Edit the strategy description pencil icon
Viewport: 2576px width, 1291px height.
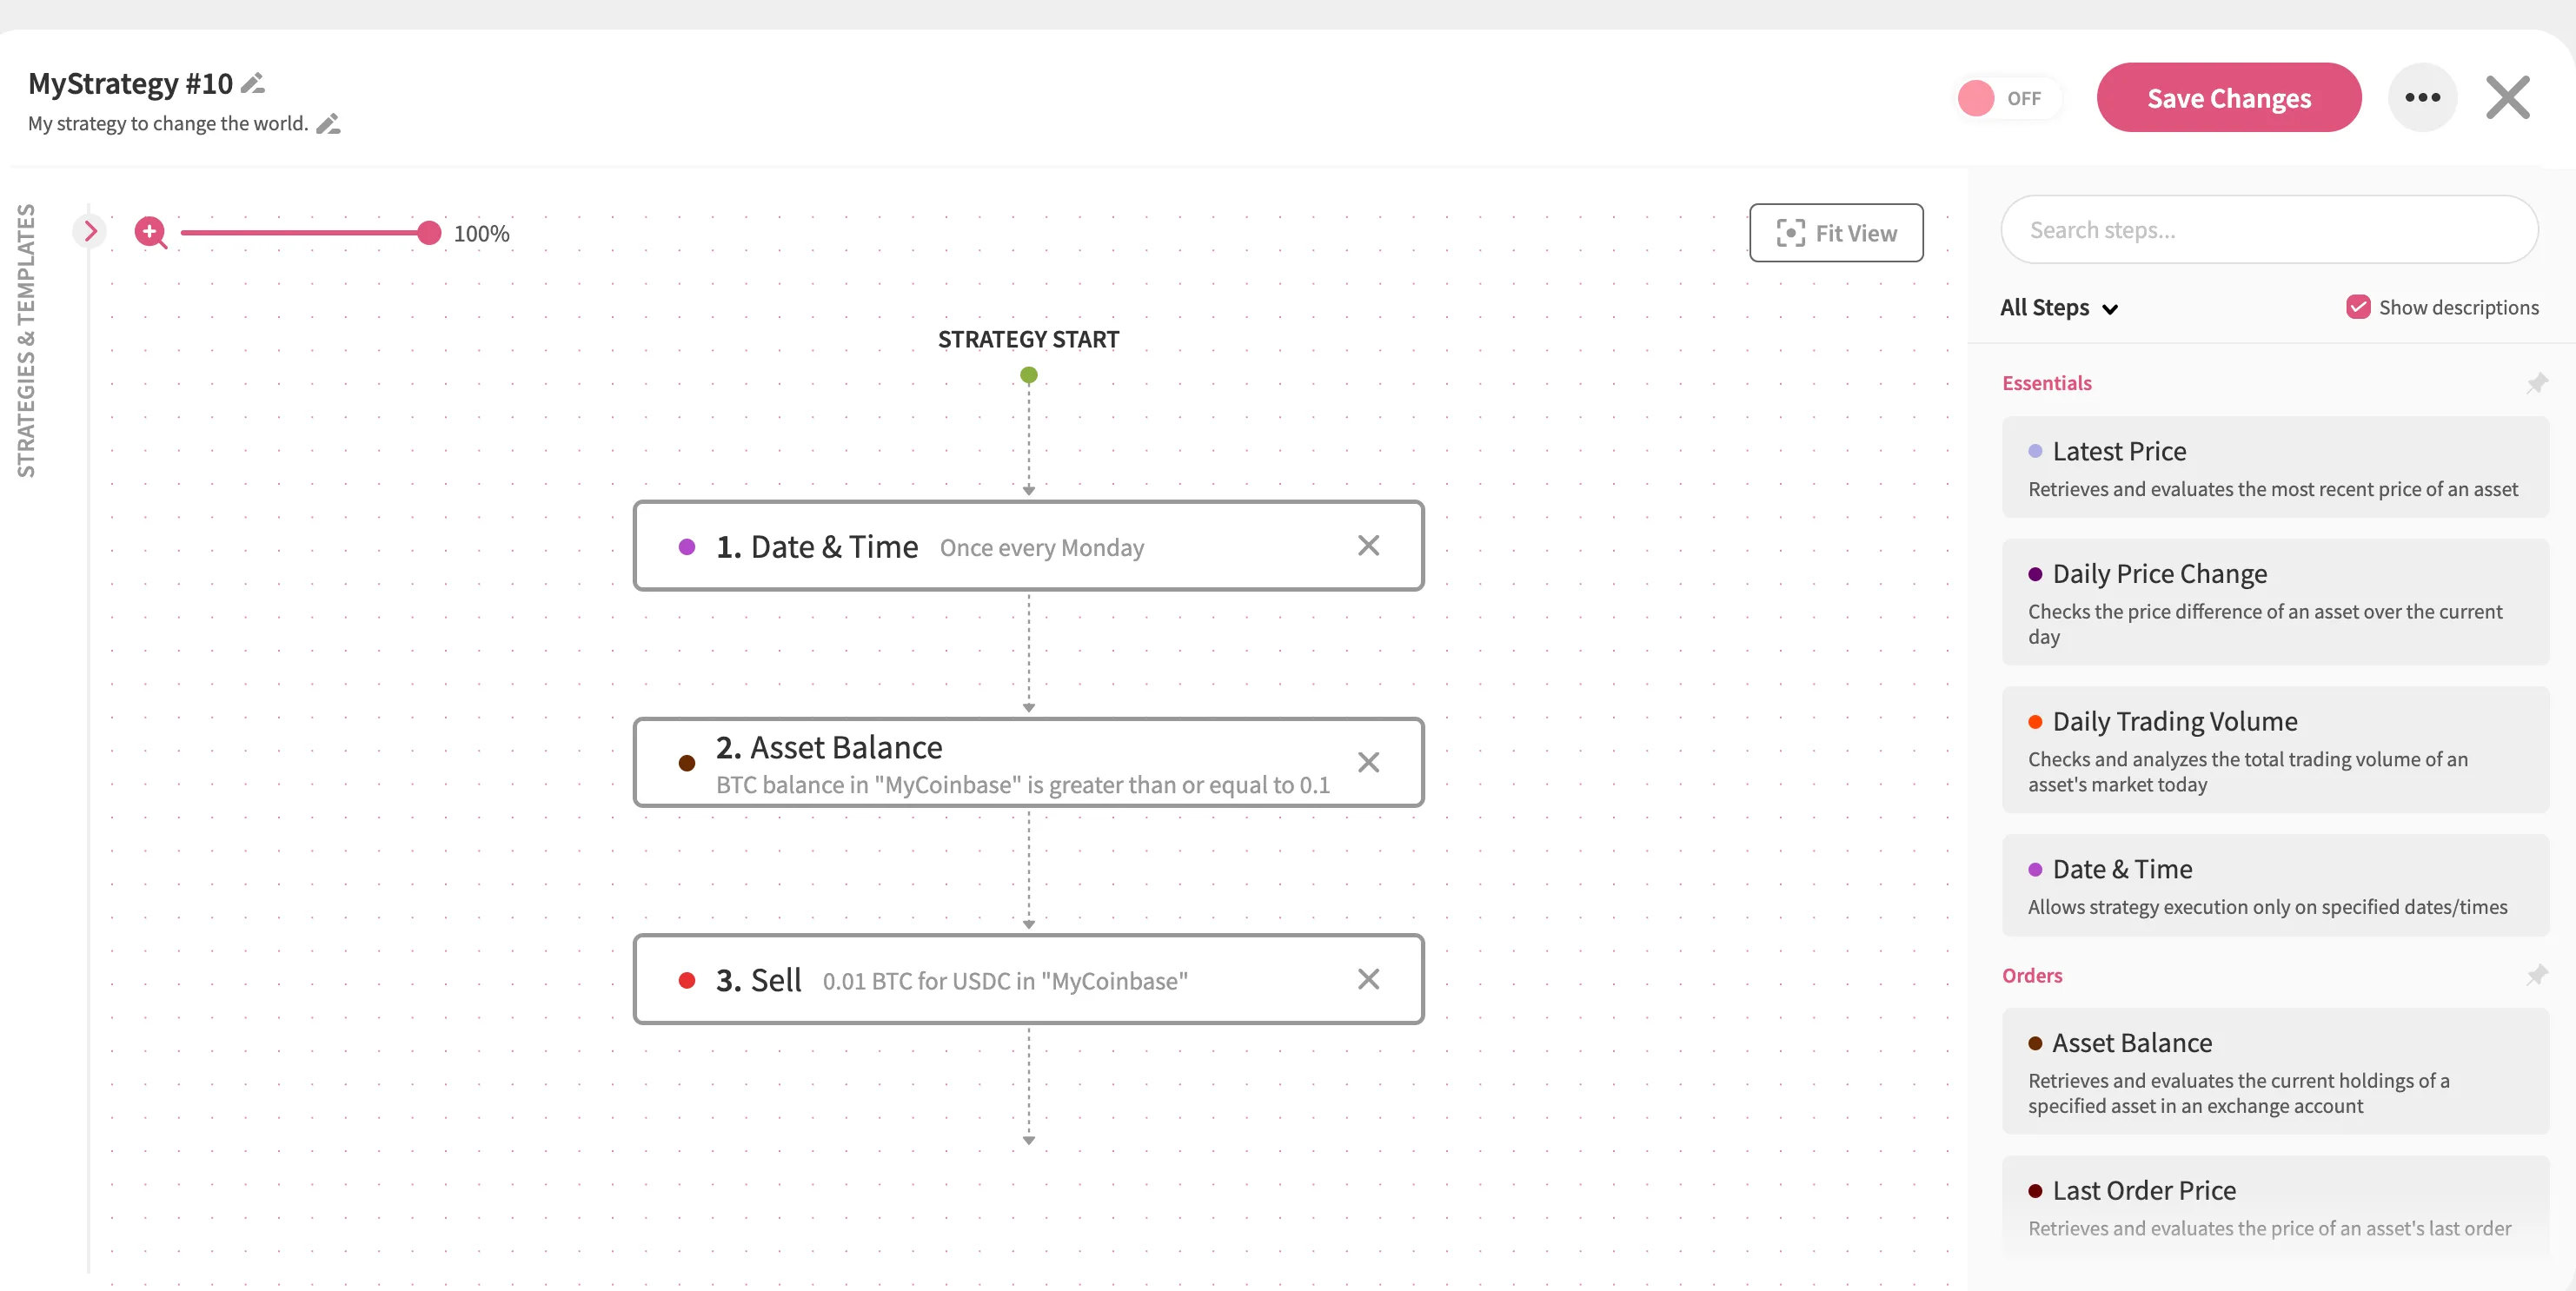click(x=329, y=123)
